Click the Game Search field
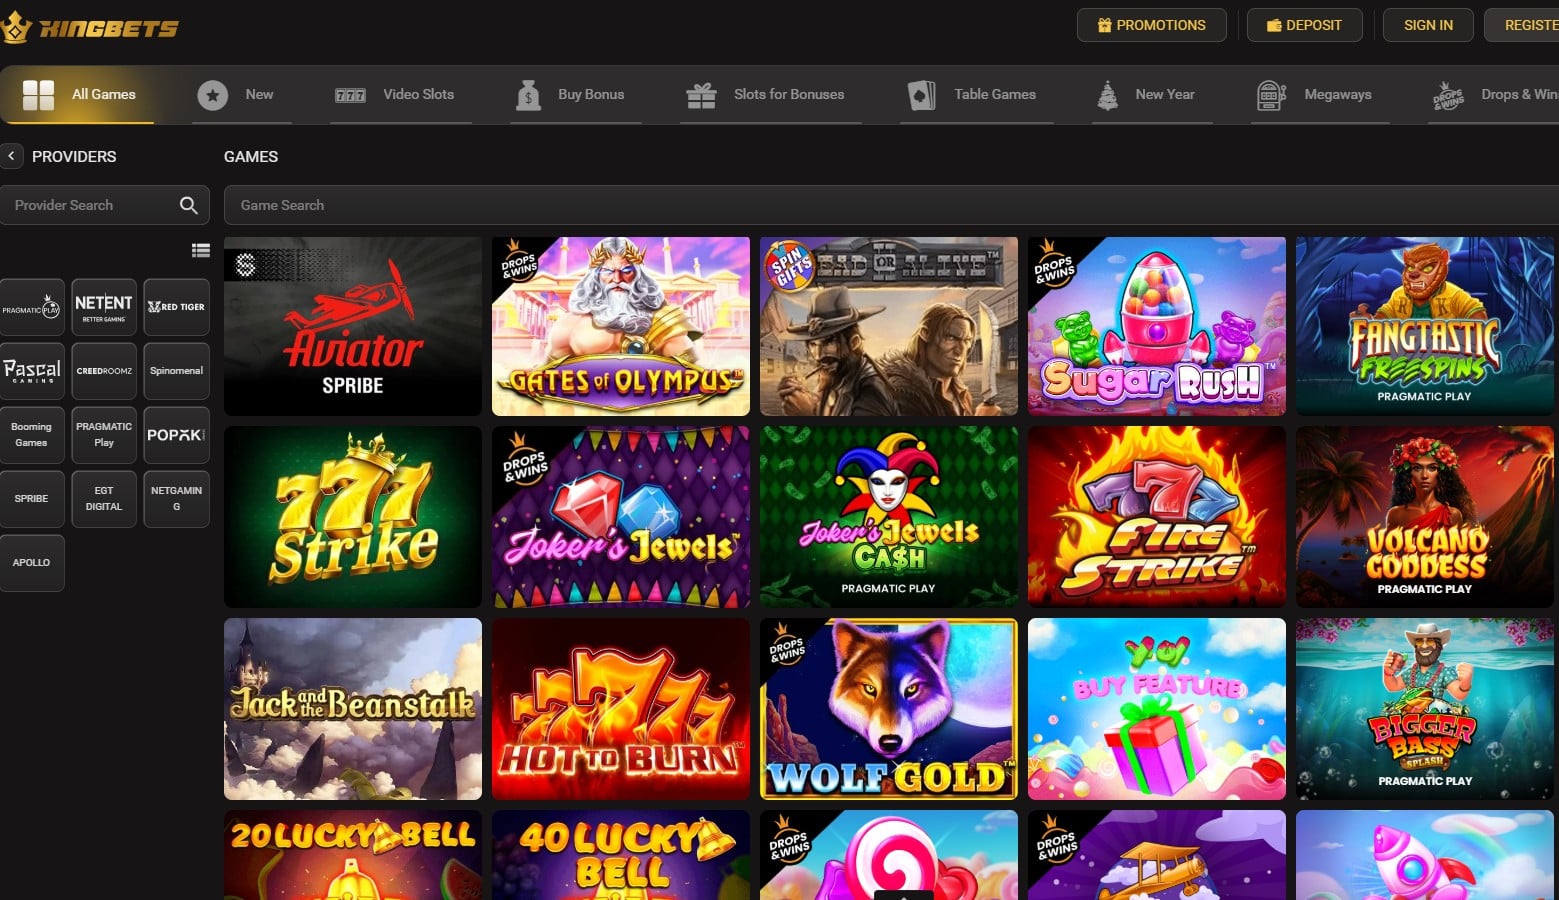Image resolution: width=1559 pixels, height=900 pixels. tap(891, 205)
